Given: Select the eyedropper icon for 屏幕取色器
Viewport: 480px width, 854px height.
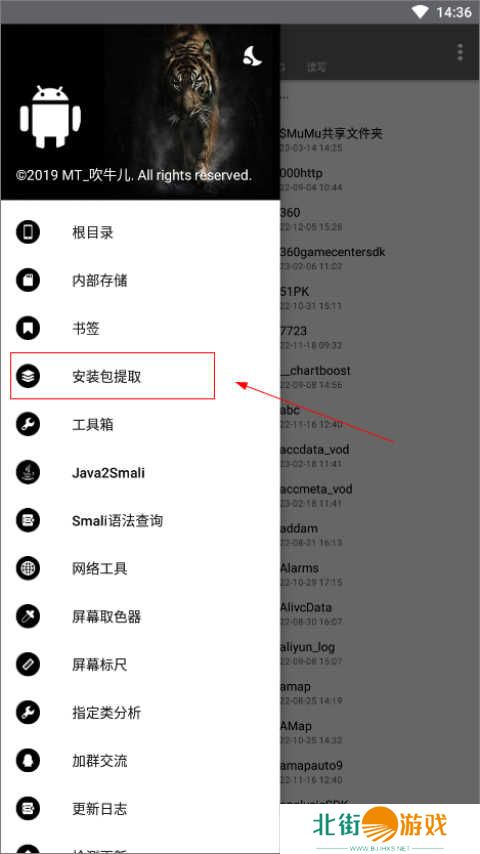Looking at the screenshot, I should (x=28, y=616).
